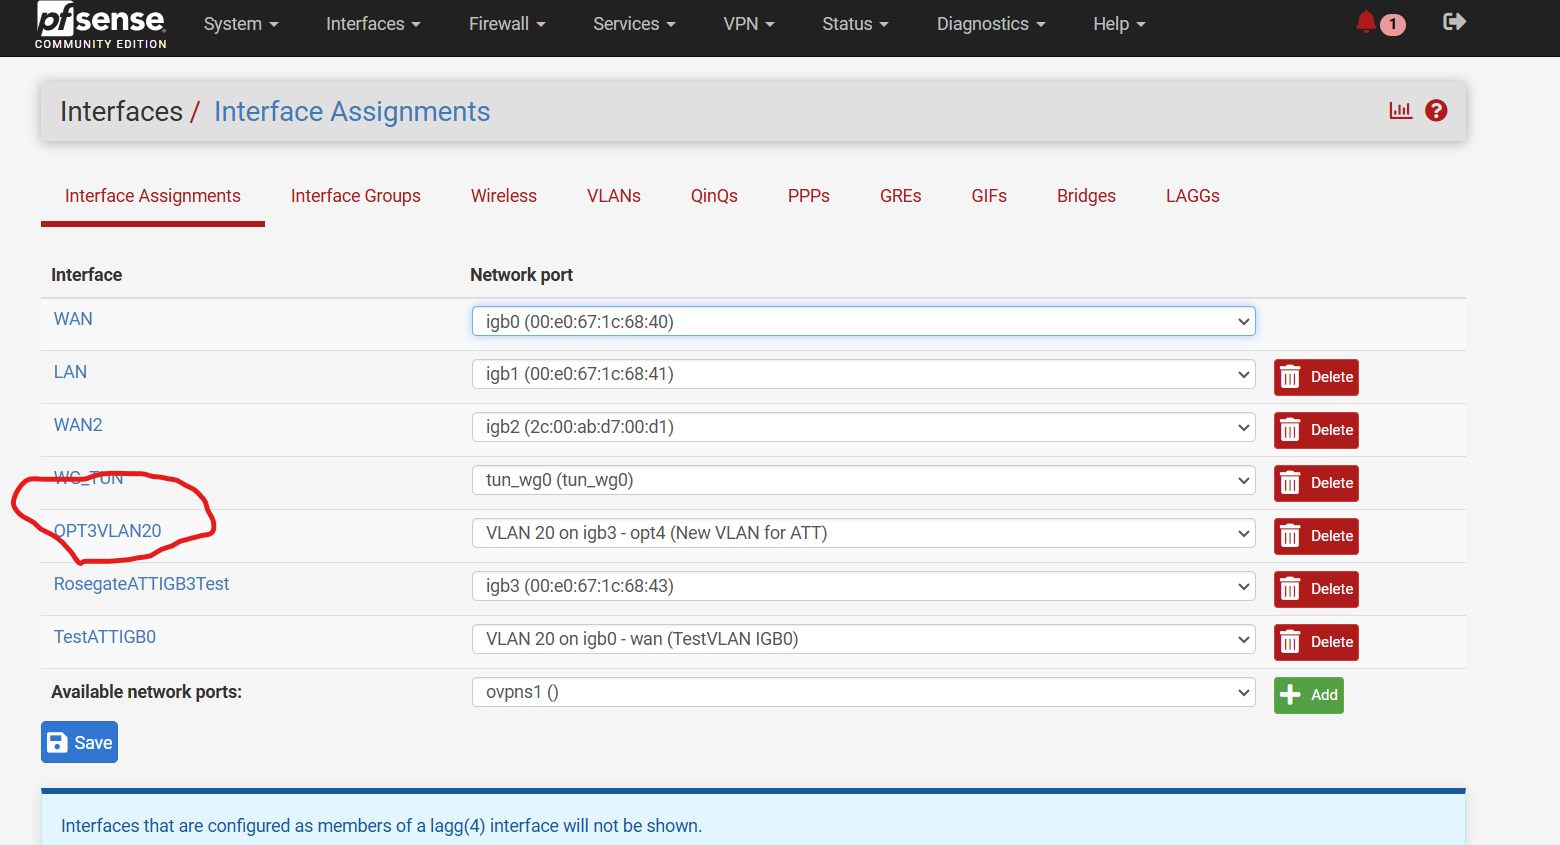Open the Help menu
The height and width of the screenshot is (845, 1560).
[x=1119, y=24]
